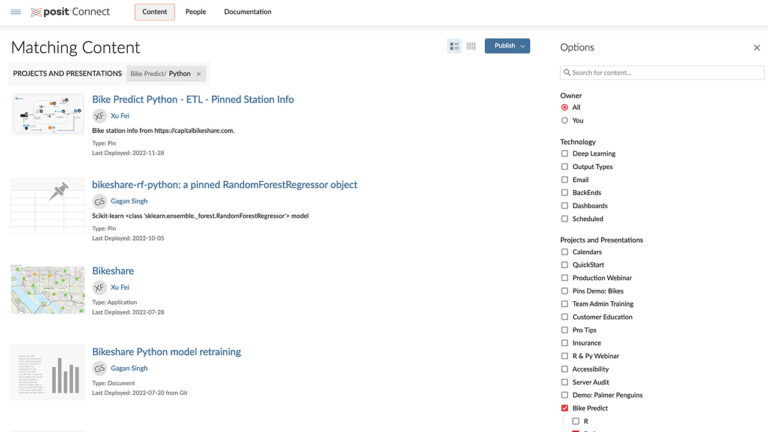The height and width of the screenshot is (432, 768).
Task: Switch to compact grid view
Action: [471, 46]
